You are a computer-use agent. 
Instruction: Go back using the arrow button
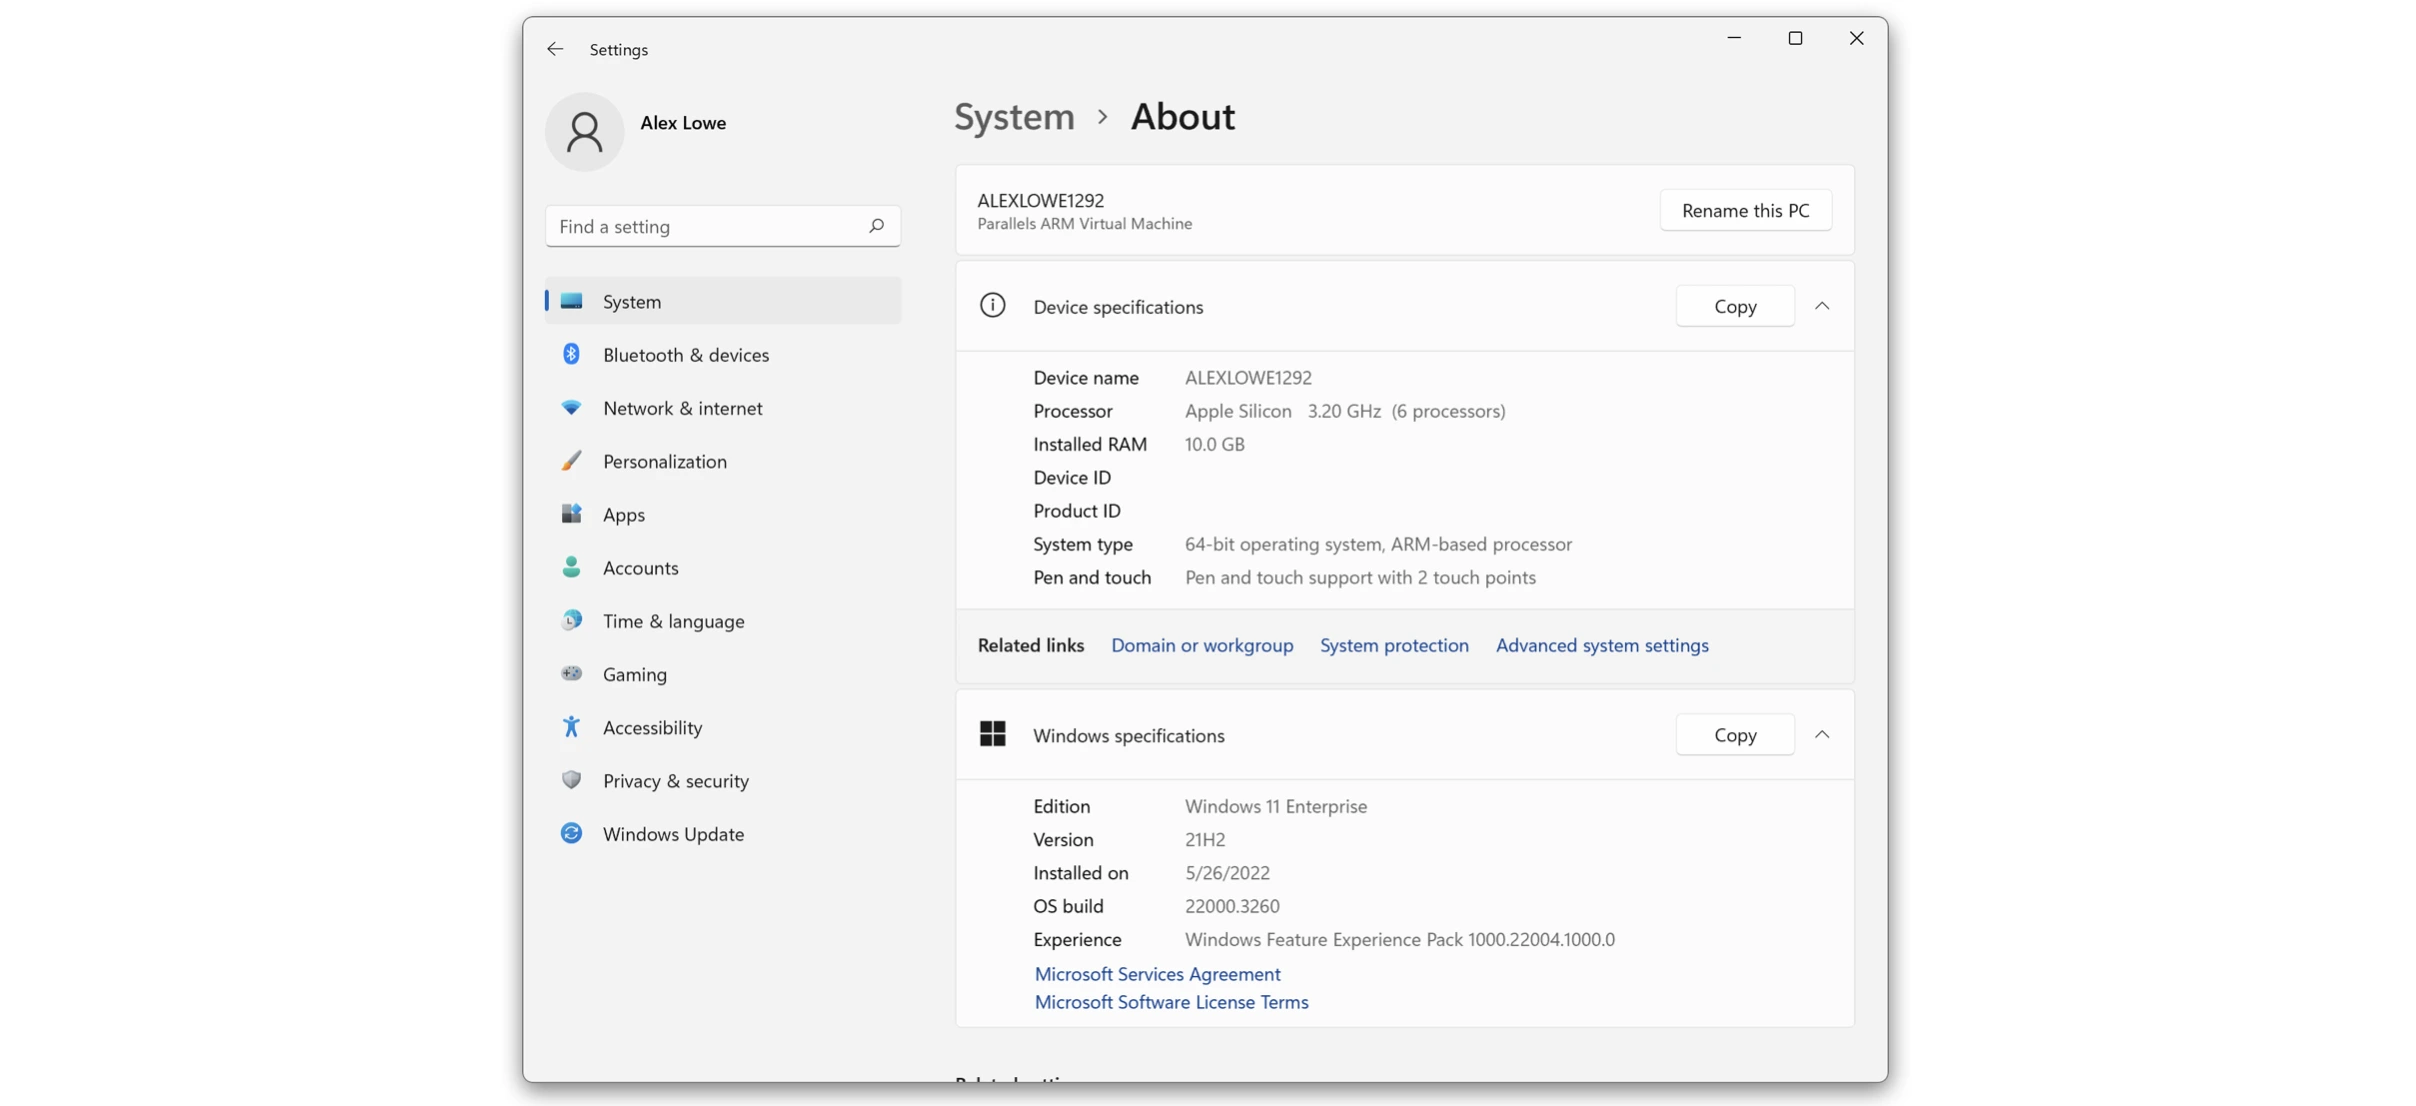(x=556, y=48)
